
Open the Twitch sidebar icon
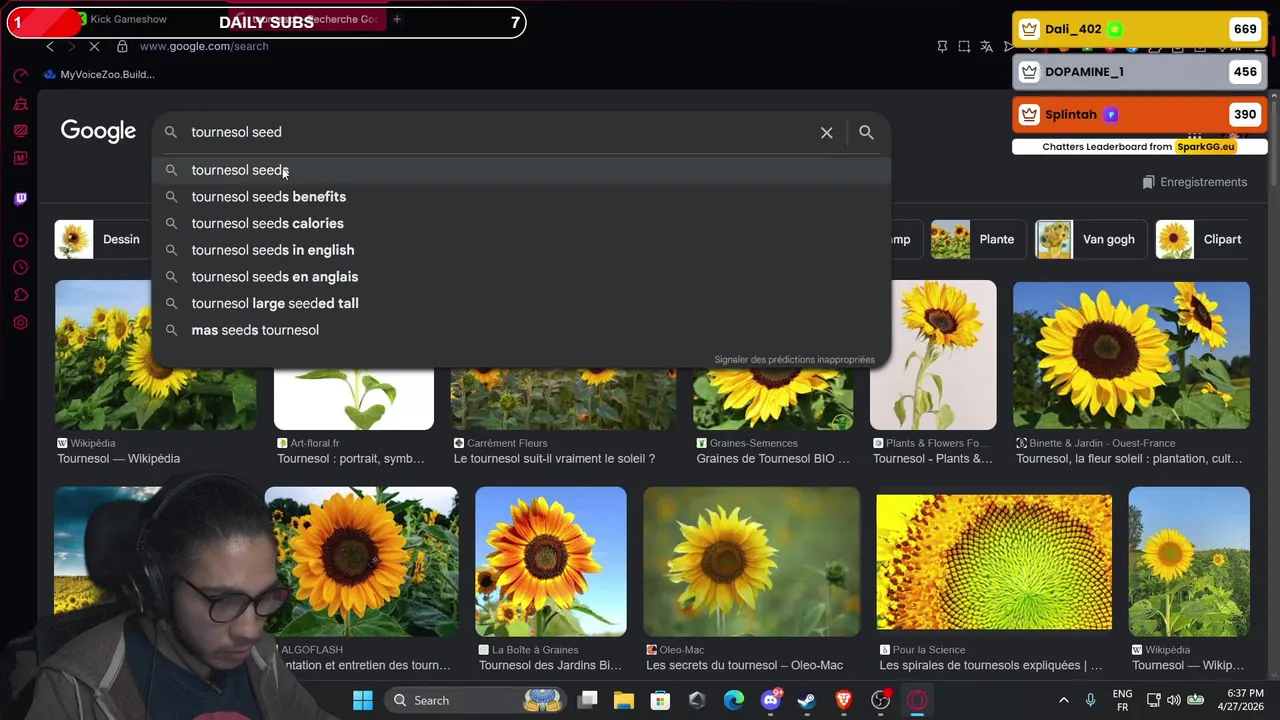20,199
